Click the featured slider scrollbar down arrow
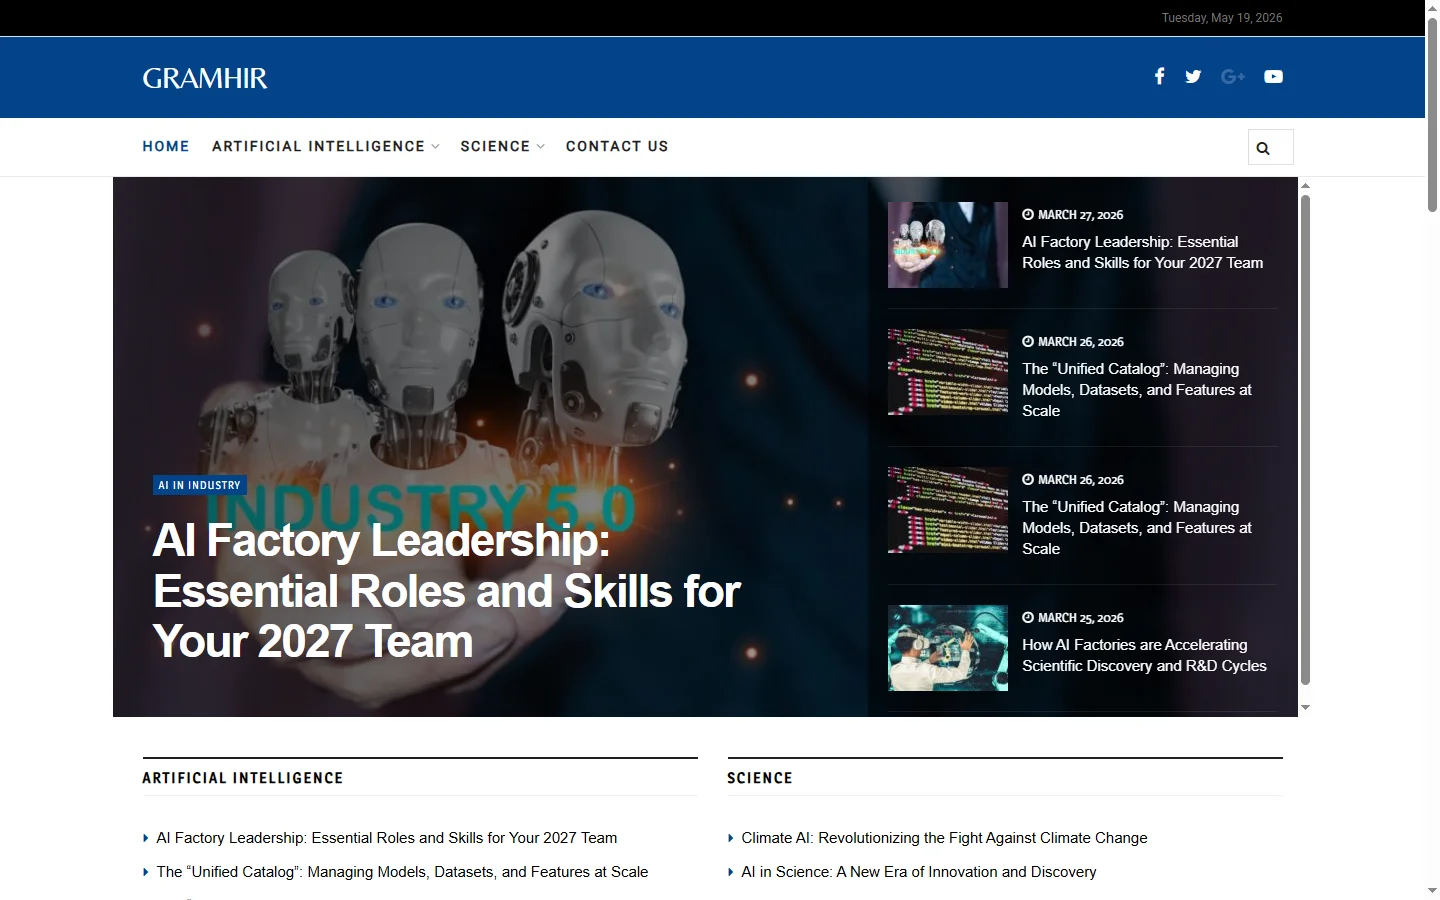The image size is (1440, 900). click(x=1305, y=708)
